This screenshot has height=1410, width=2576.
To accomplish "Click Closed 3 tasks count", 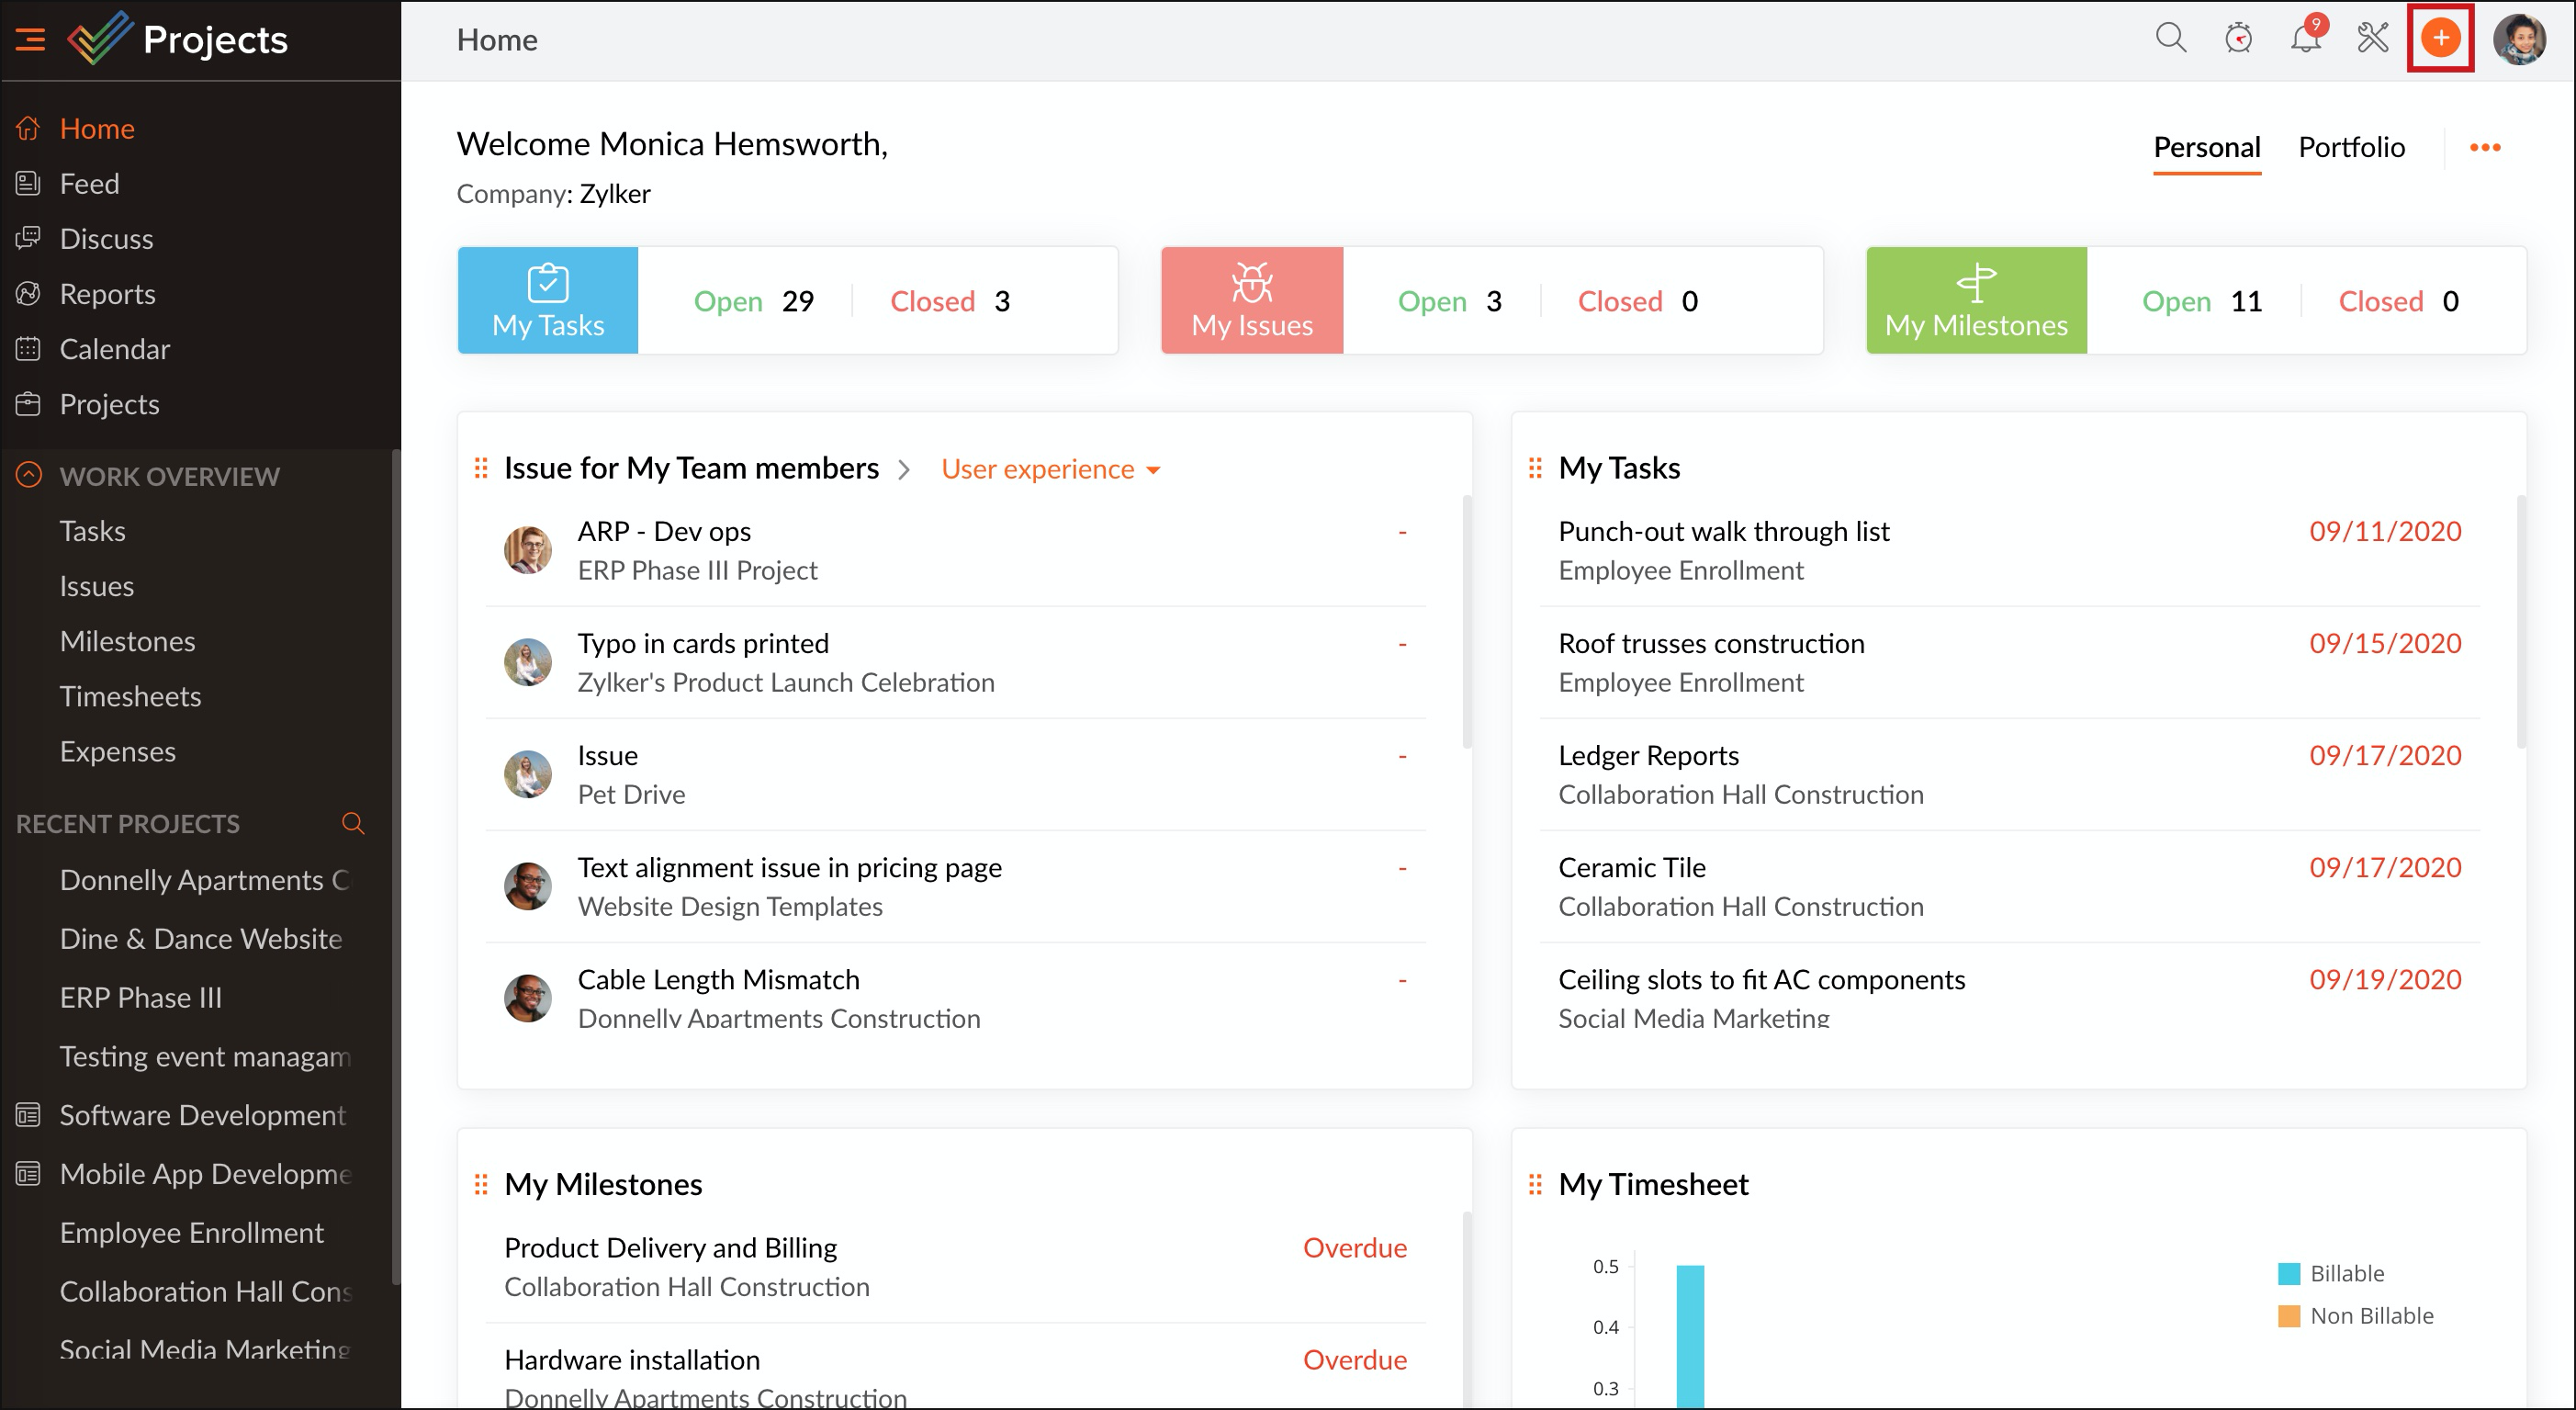I will (x=949, y=301).
